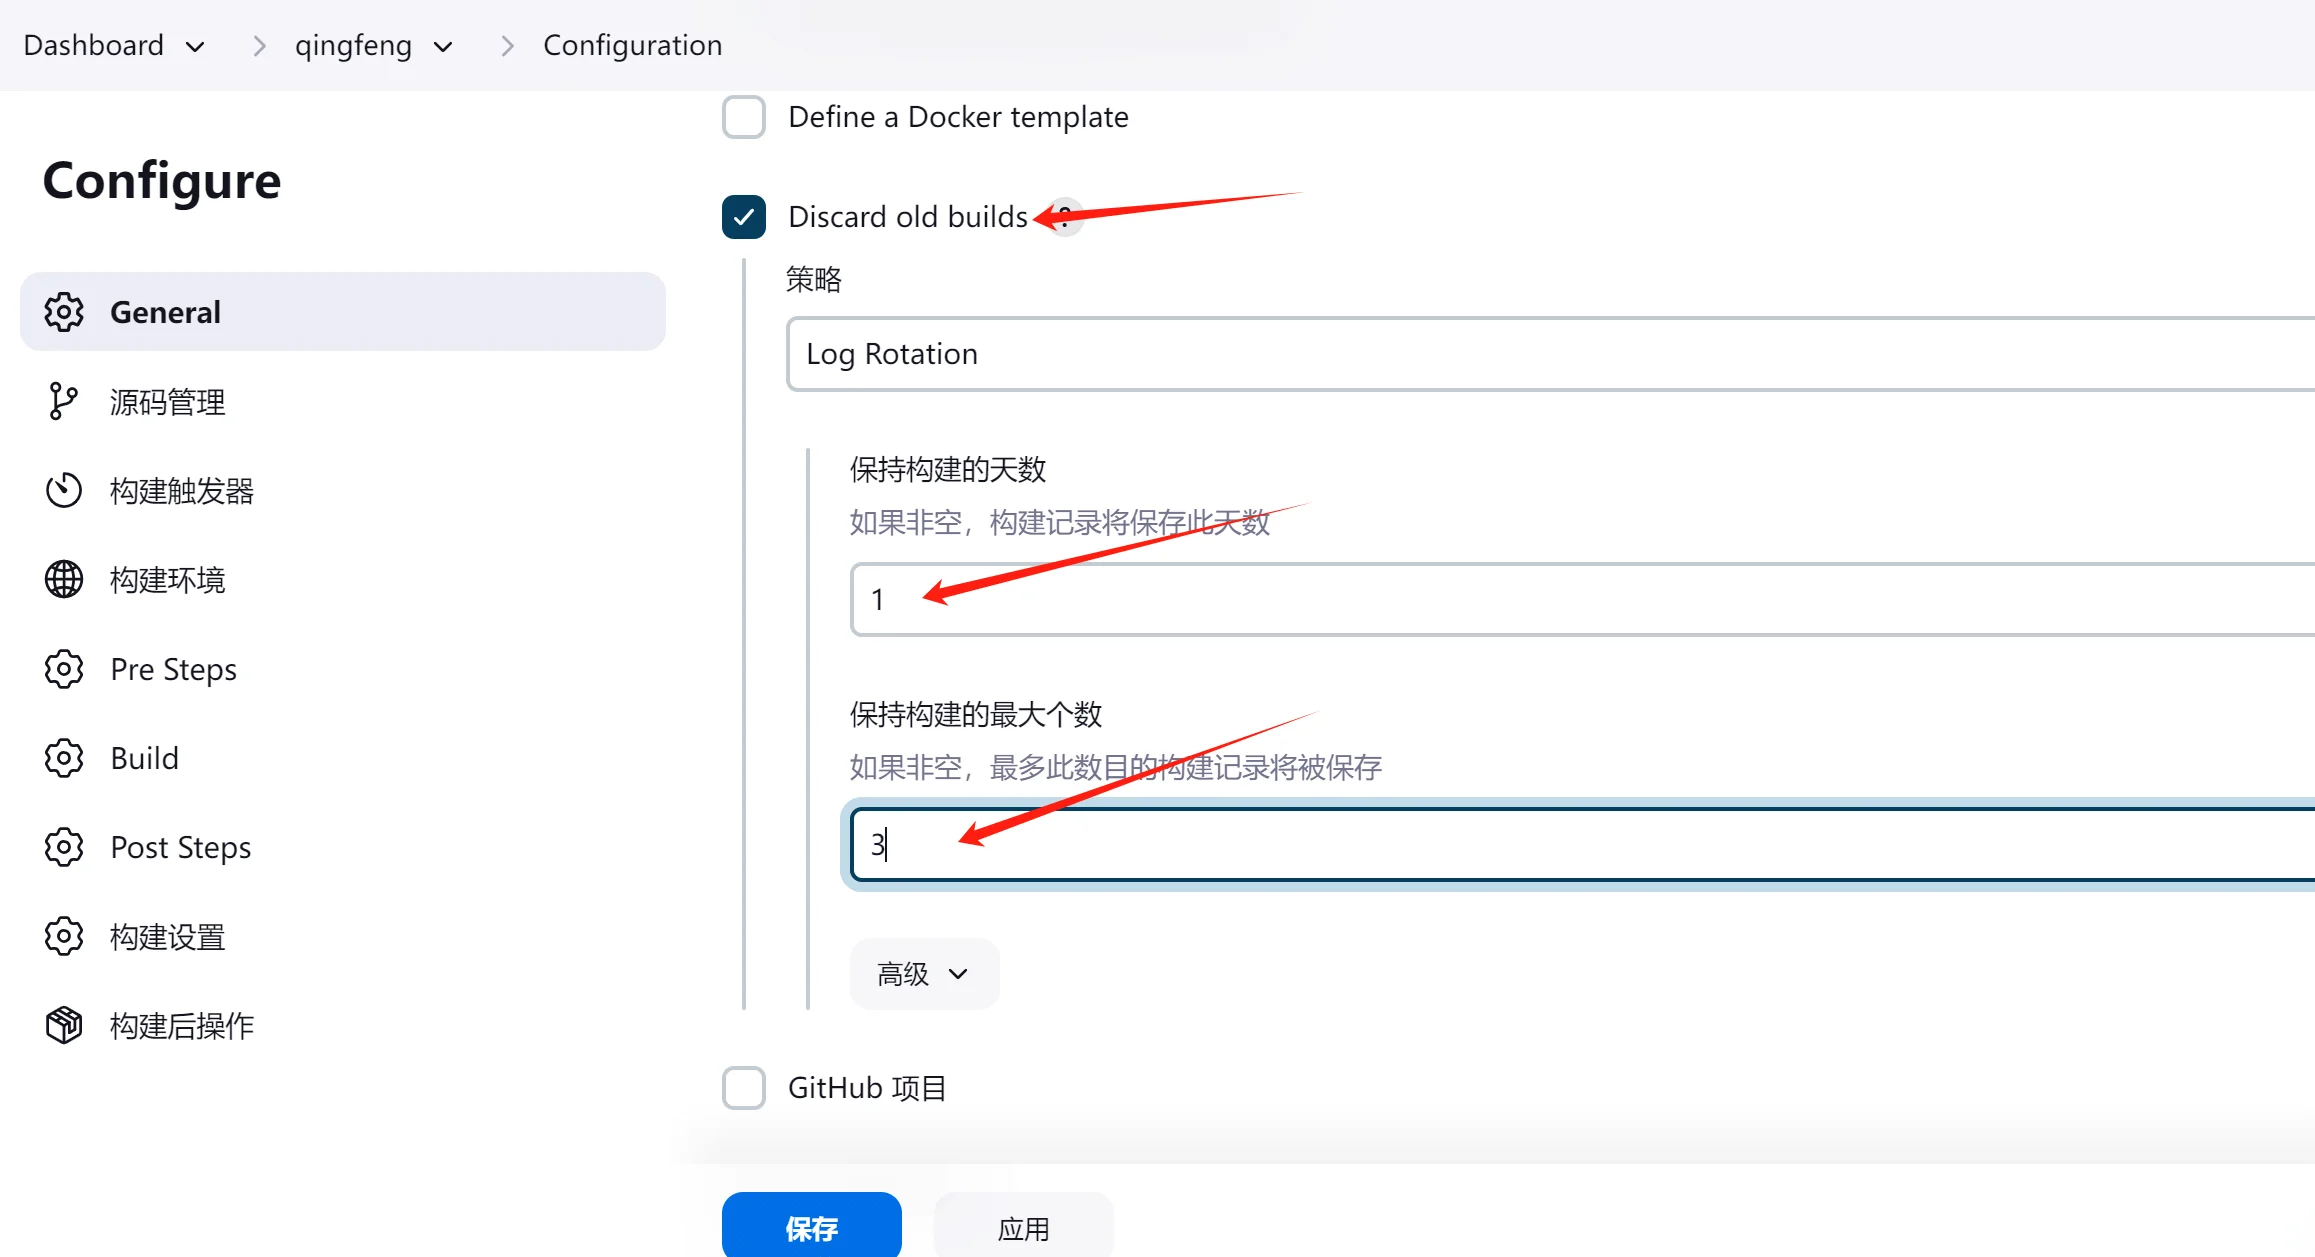Click the Configuration breadcrumb link
This screenshot has height=1257, width=2315.
point(632,45)
